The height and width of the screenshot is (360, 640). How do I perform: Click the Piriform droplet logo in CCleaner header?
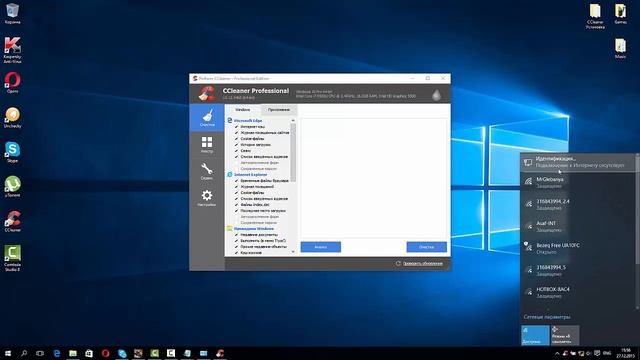click(x=436, y=95)
